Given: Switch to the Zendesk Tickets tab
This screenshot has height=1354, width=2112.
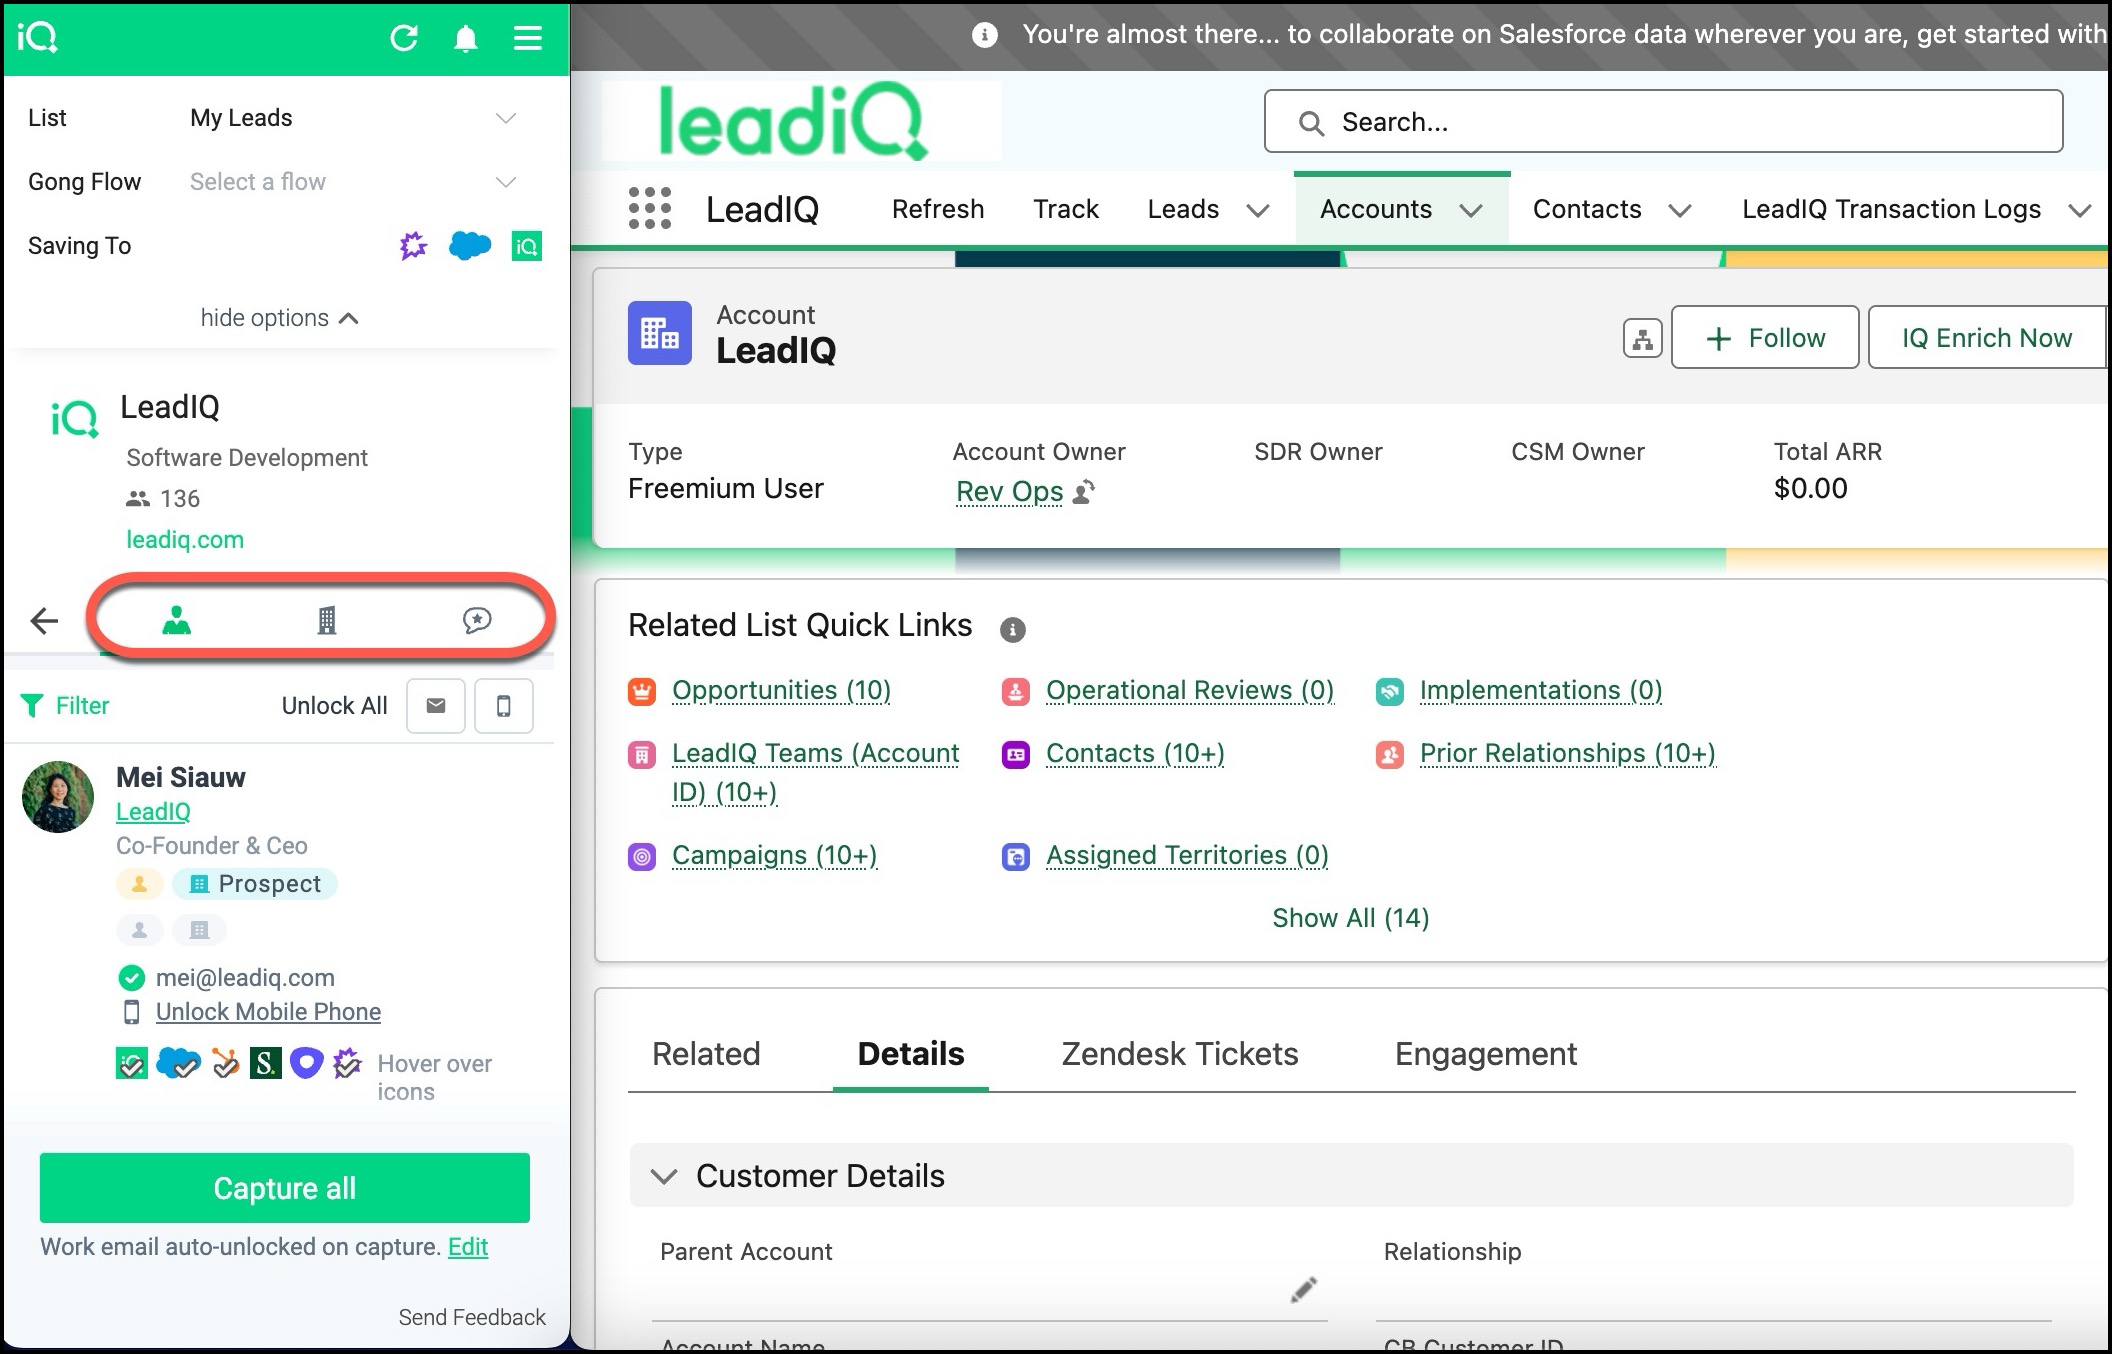Looking at the screenshot, I should (1180, 1054).
